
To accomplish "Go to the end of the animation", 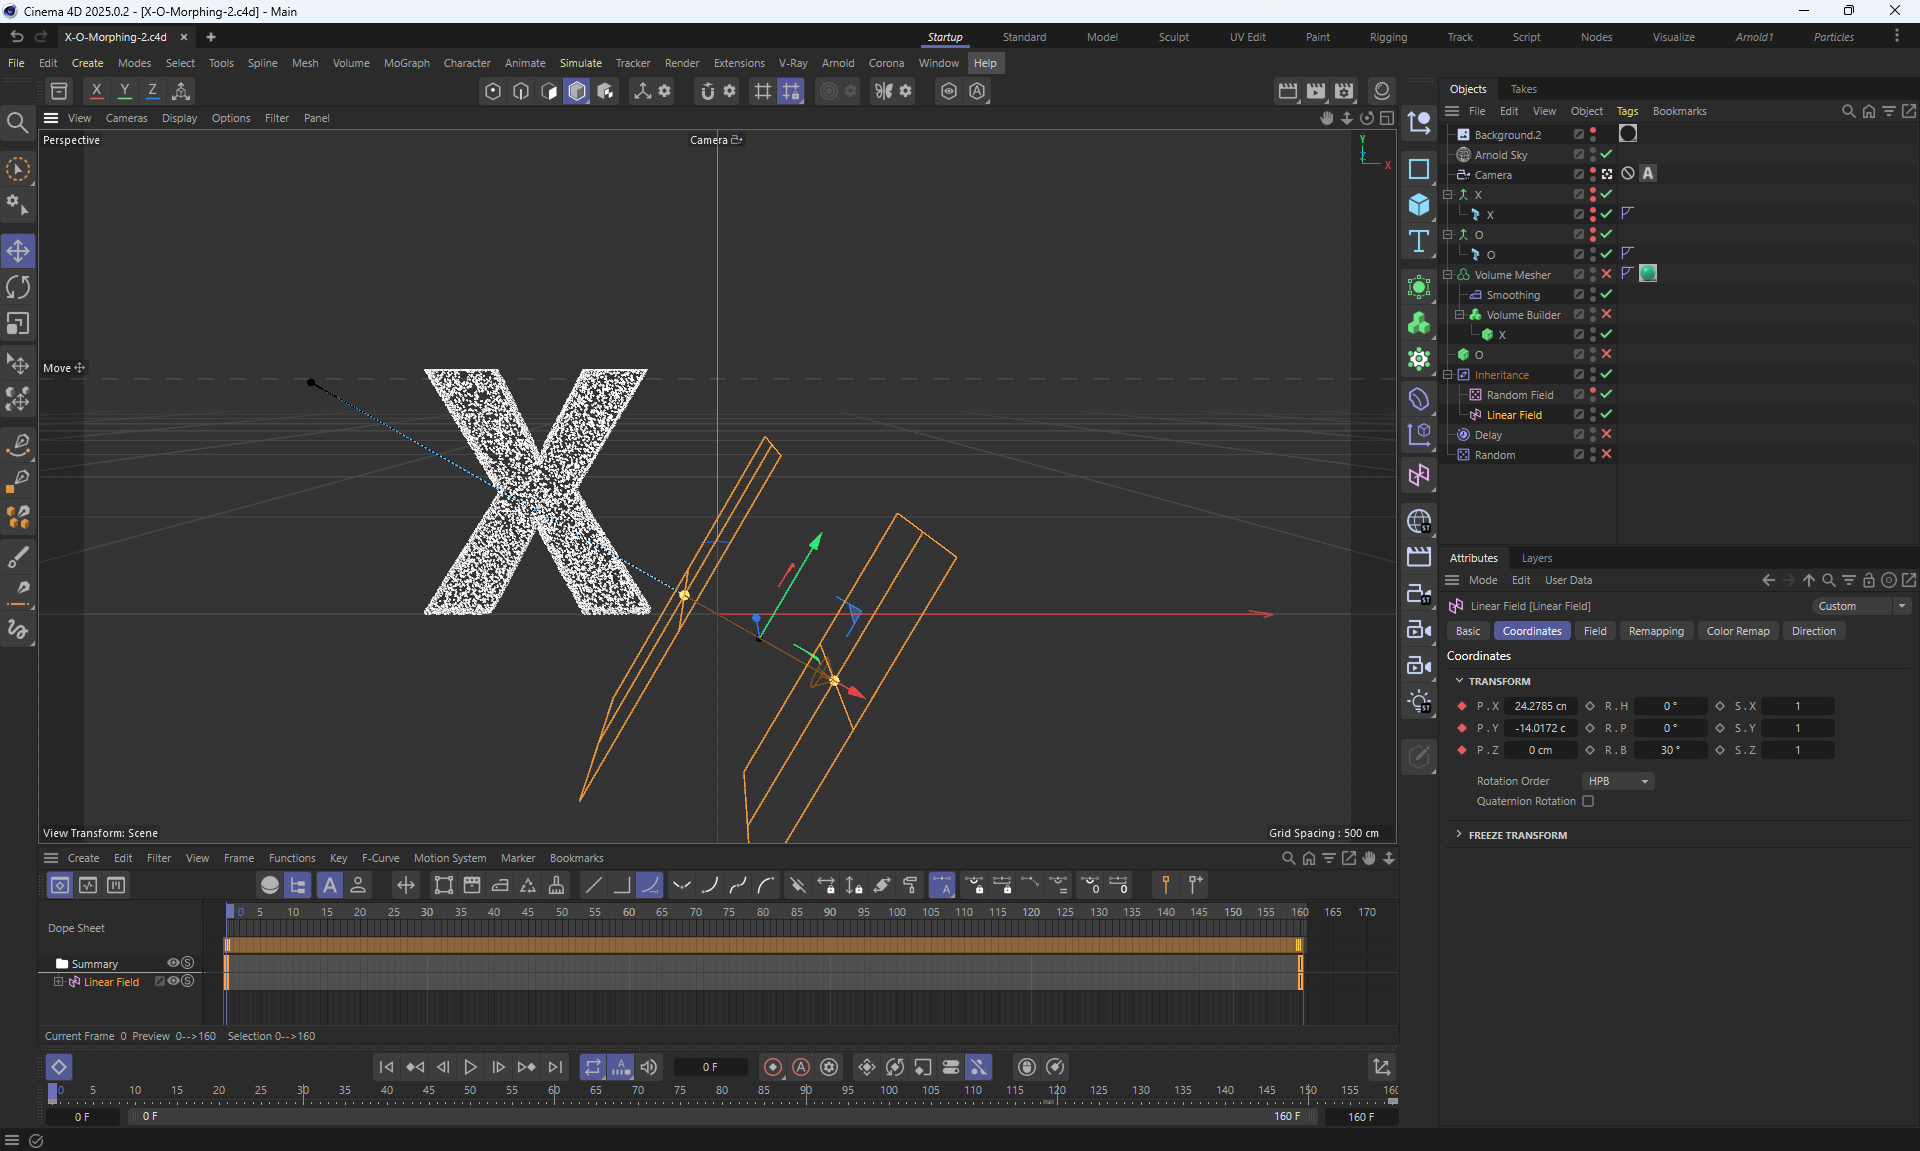I will pyautogui.click(x=556, y=1067).
